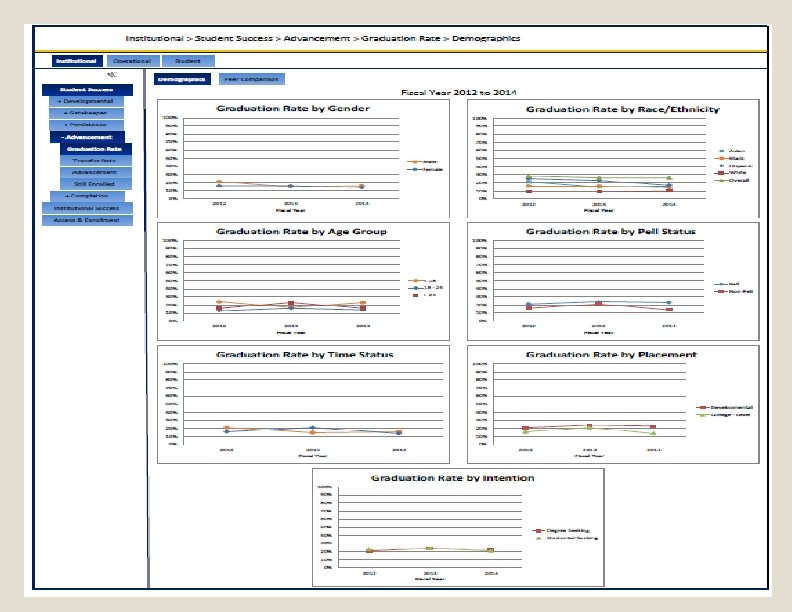Click the 'Fiscal Year 2012 to 2014' heading
792x612 pixels.
pos(459,92)
